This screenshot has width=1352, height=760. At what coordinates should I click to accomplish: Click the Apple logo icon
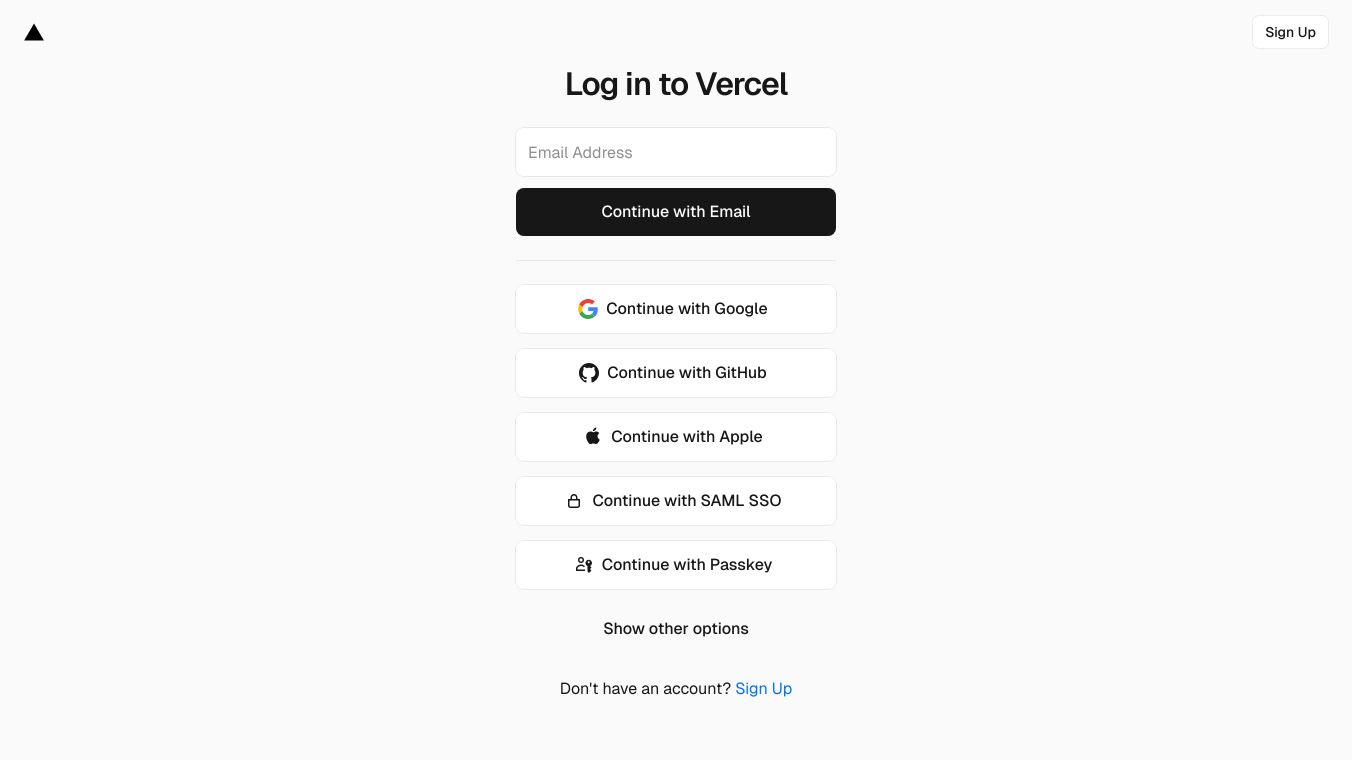[593, 436]
